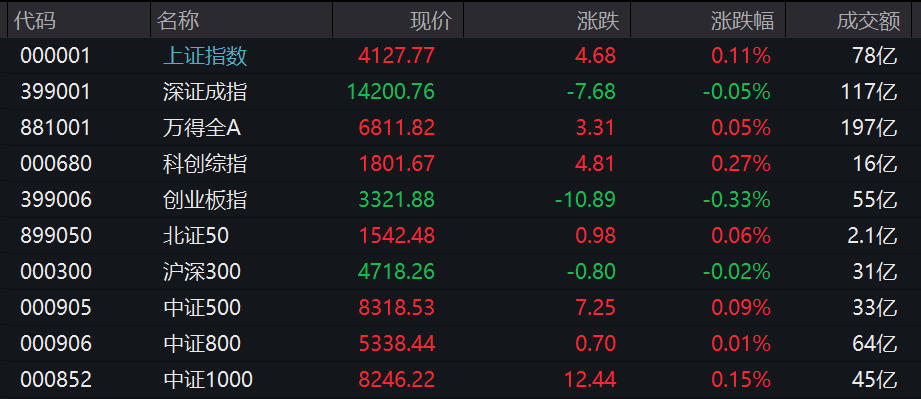Click price 5338.44

(x=396, y=343)
